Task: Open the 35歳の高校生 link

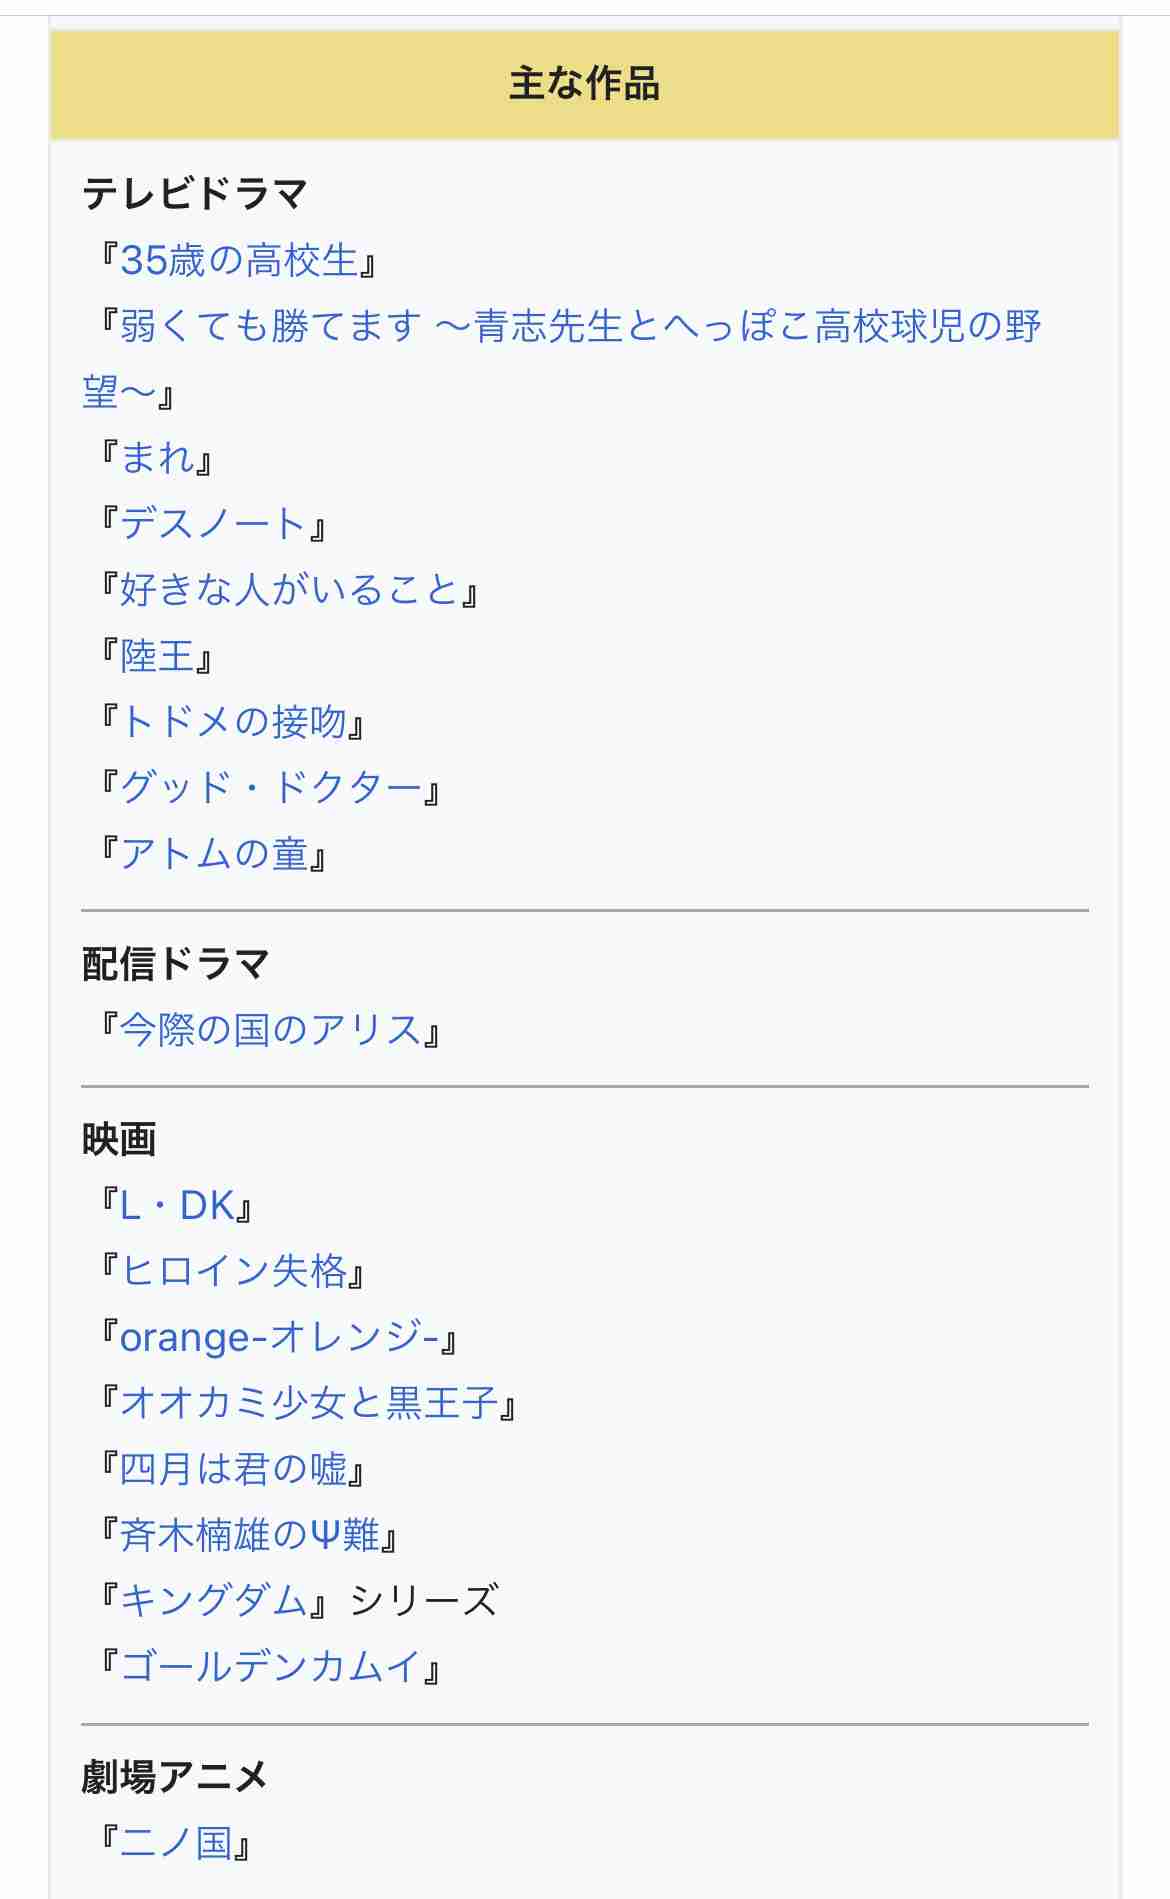Action: [238, 261]
